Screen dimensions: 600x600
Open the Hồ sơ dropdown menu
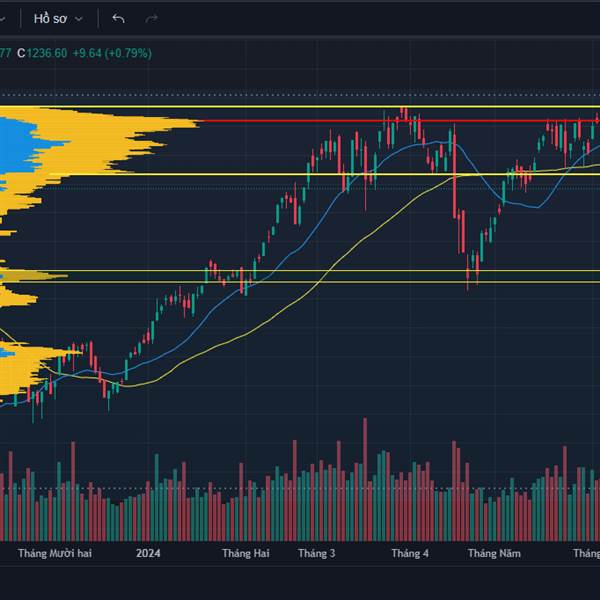(x=58, y=18)
